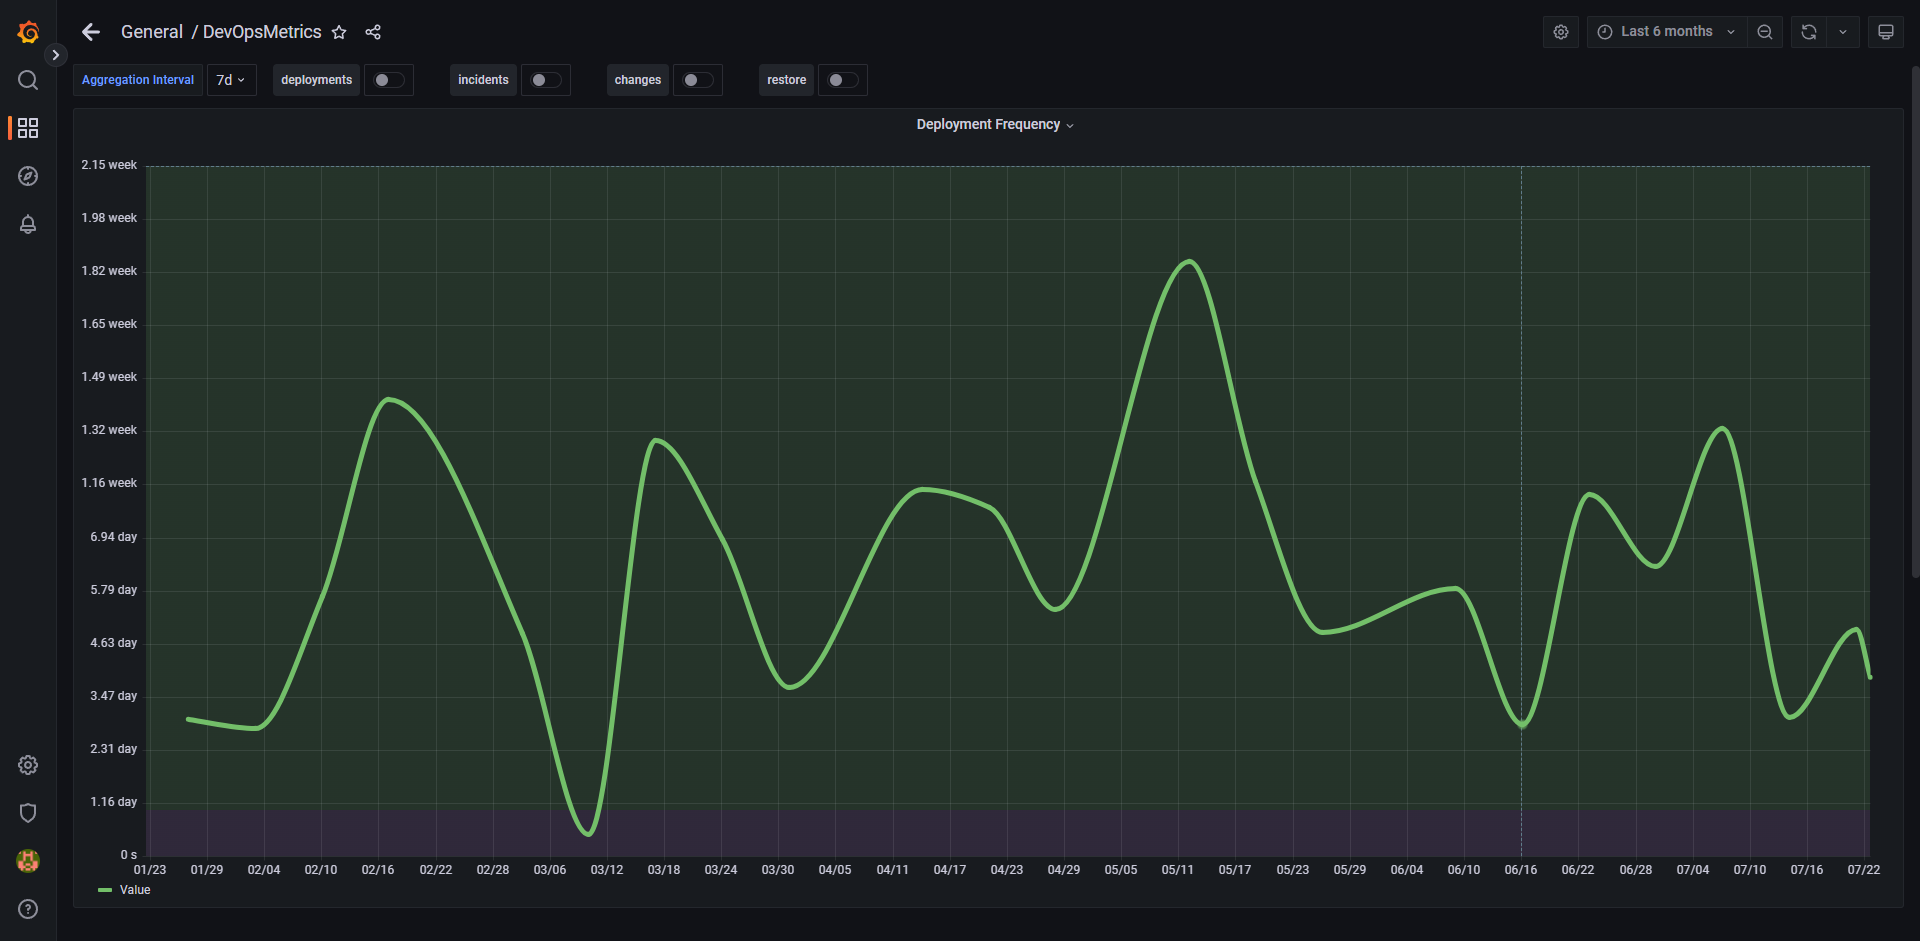Click the General folder breadcrumb link
The width and height of the screenshot is (1920, 941).
[151, 32]
